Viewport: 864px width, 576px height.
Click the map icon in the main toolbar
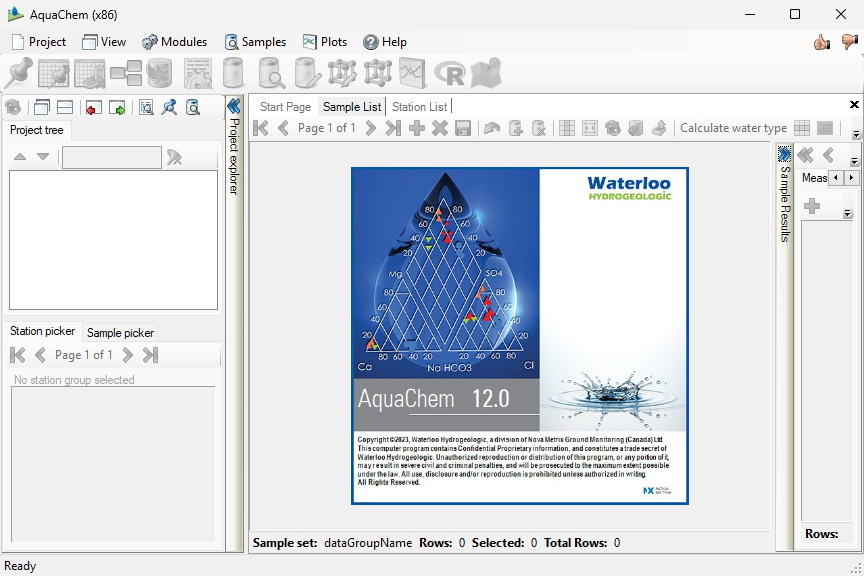pos(485,73)
